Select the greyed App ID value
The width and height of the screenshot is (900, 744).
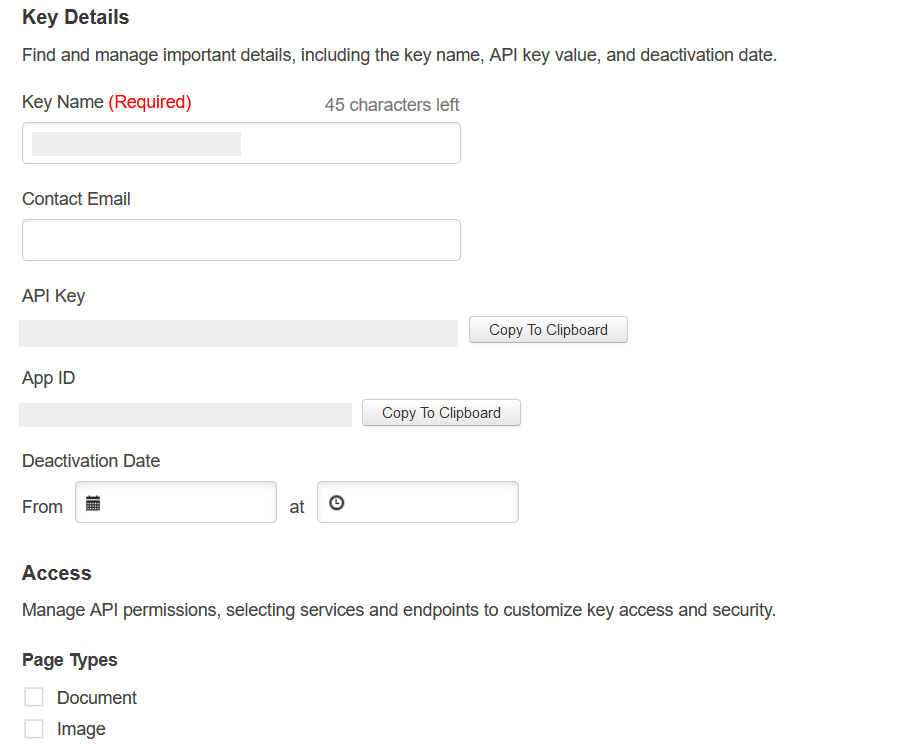(x=185, y=415)
